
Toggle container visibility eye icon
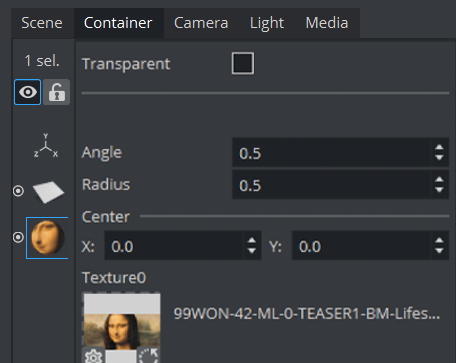pyautogui.click(x=28, y=92)
